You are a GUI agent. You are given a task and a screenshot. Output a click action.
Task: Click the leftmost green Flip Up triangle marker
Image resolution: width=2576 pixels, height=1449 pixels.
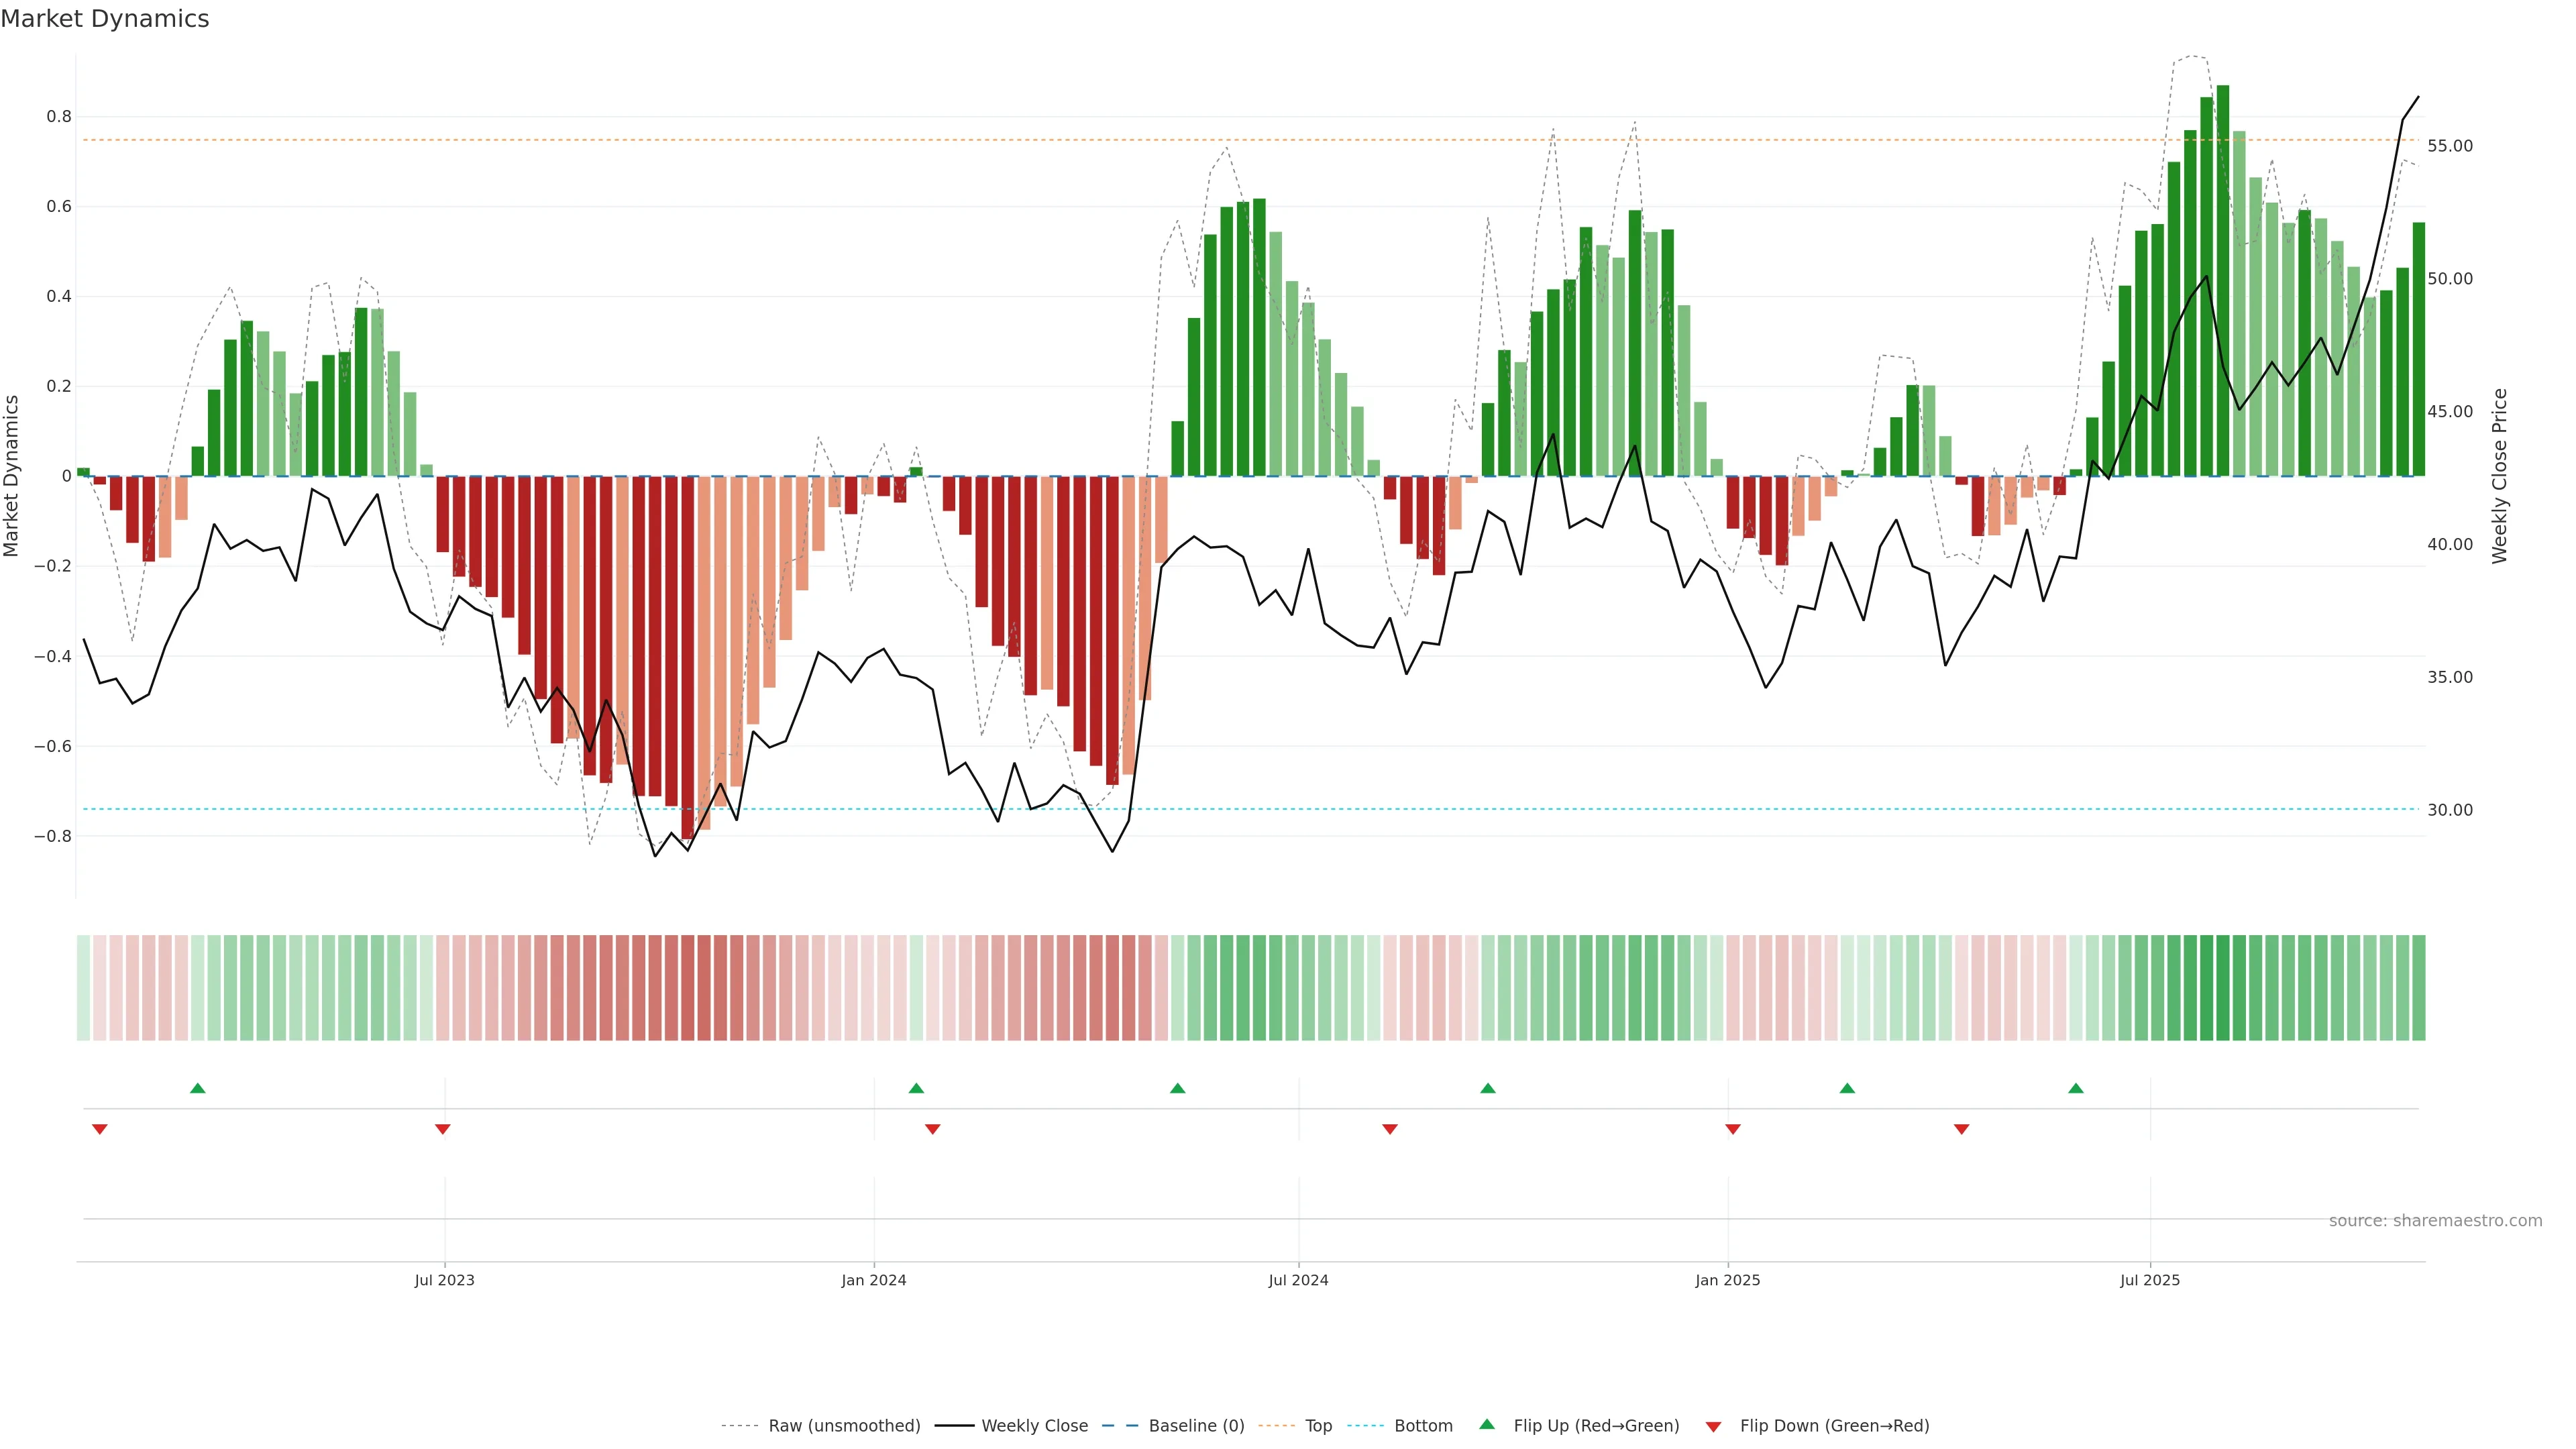[198, 1088]
